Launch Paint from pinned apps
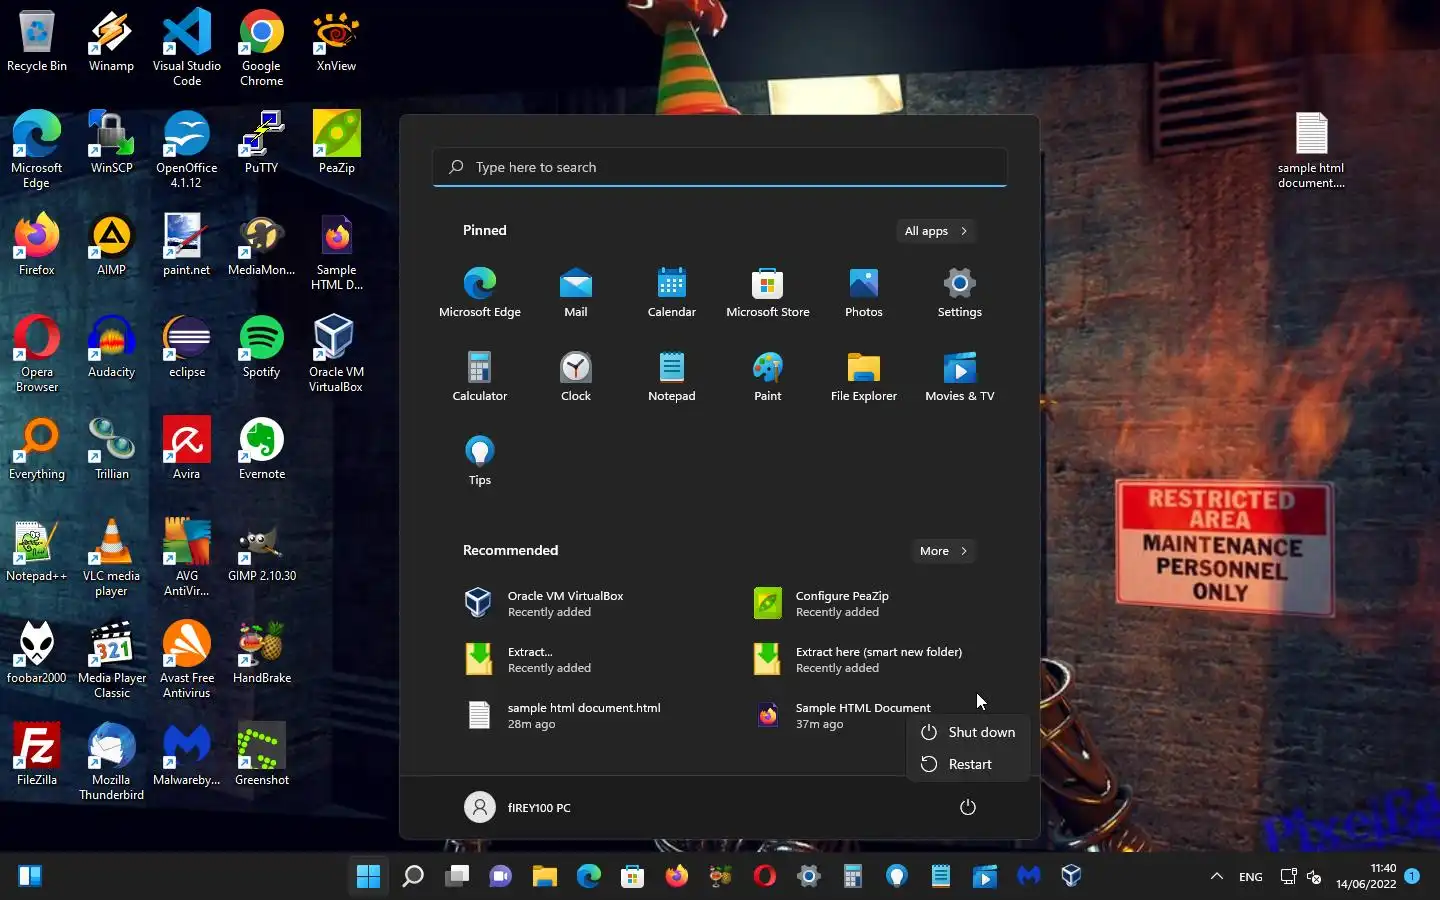Viewport: 1440px width, 900px height. 768,377
